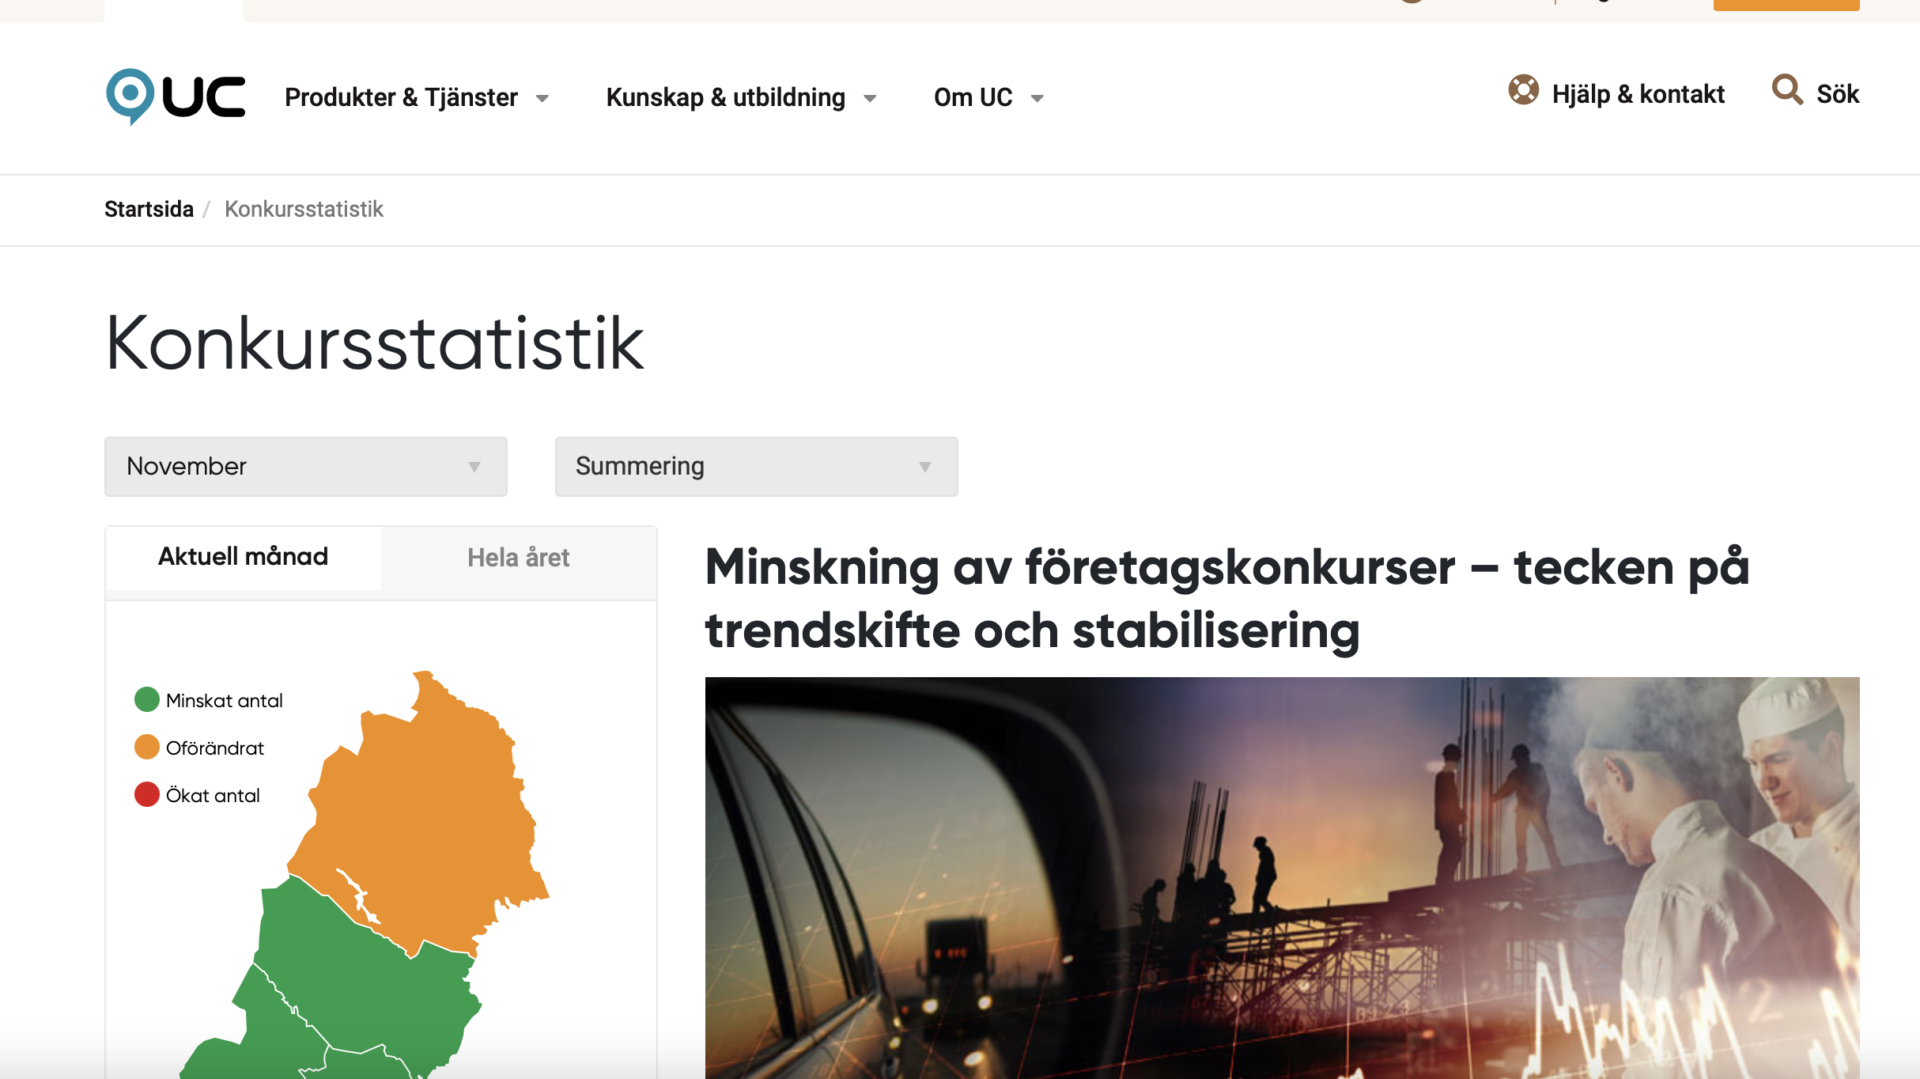The height and width of the screenshot is (1079, 1920).
Task: Open Kunskap & utbildning menu
Action: click(725, 97)
